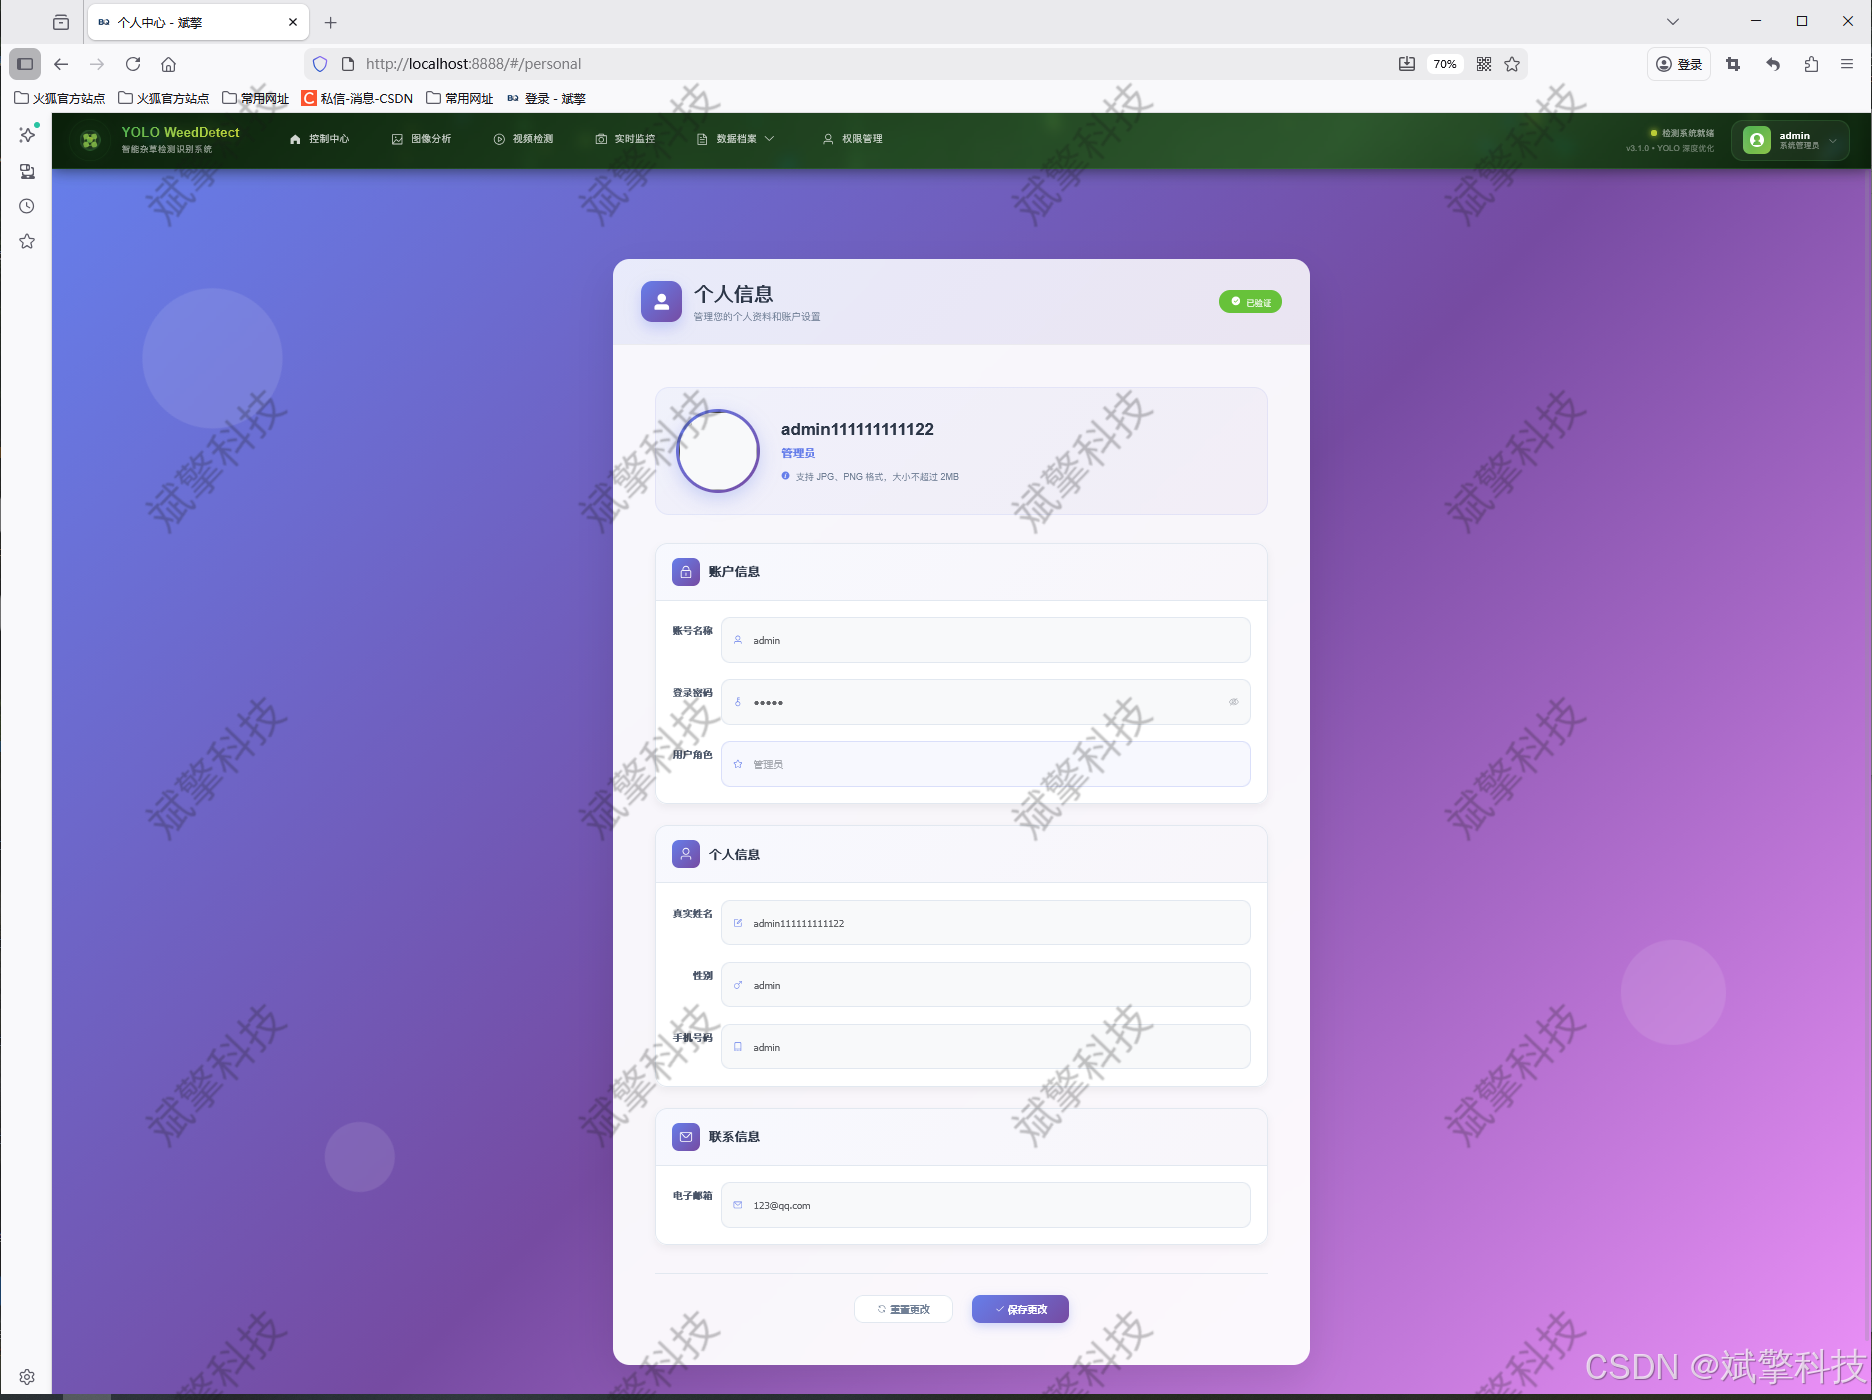Open the 登录 - 斌擎 bookmark
This screenshot has width=1872, height=1400.
[x=546, y=98]
